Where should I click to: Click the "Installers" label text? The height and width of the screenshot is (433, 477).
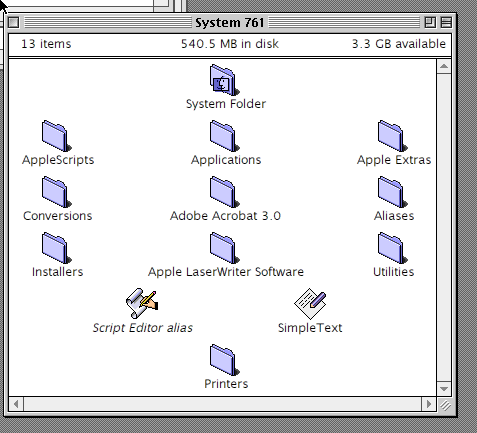[x=57, y=272]
